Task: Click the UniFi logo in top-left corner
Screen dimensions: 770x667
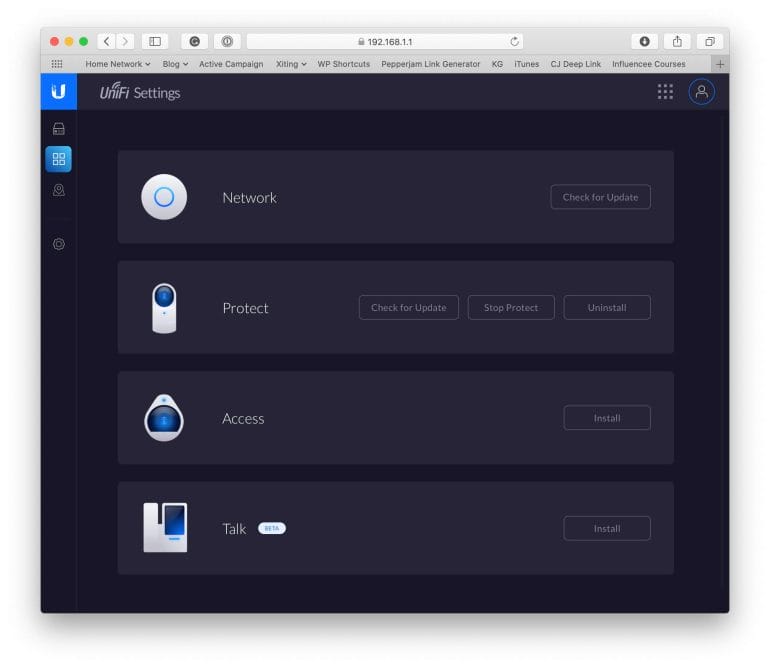Action: pyautogui.click(x=58, y=91)
